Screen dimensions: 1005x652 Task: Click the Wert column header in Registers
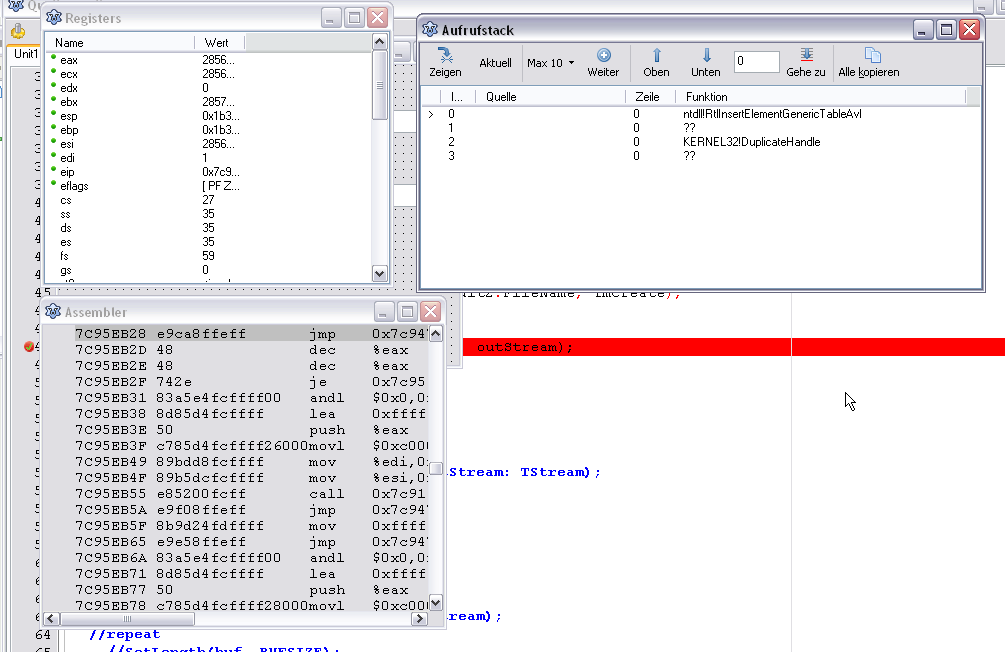tap(217, 43)
